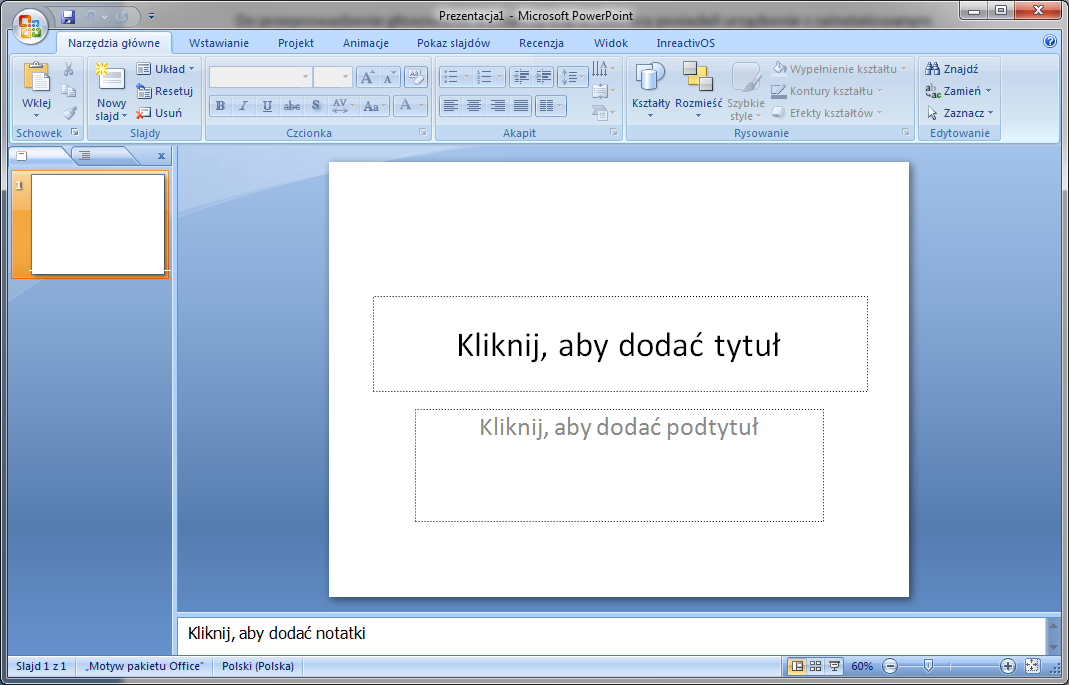This screenshot has height=685, width=1069.
Task: Switch to Slide Sorter view
Action: click(815, 666)
